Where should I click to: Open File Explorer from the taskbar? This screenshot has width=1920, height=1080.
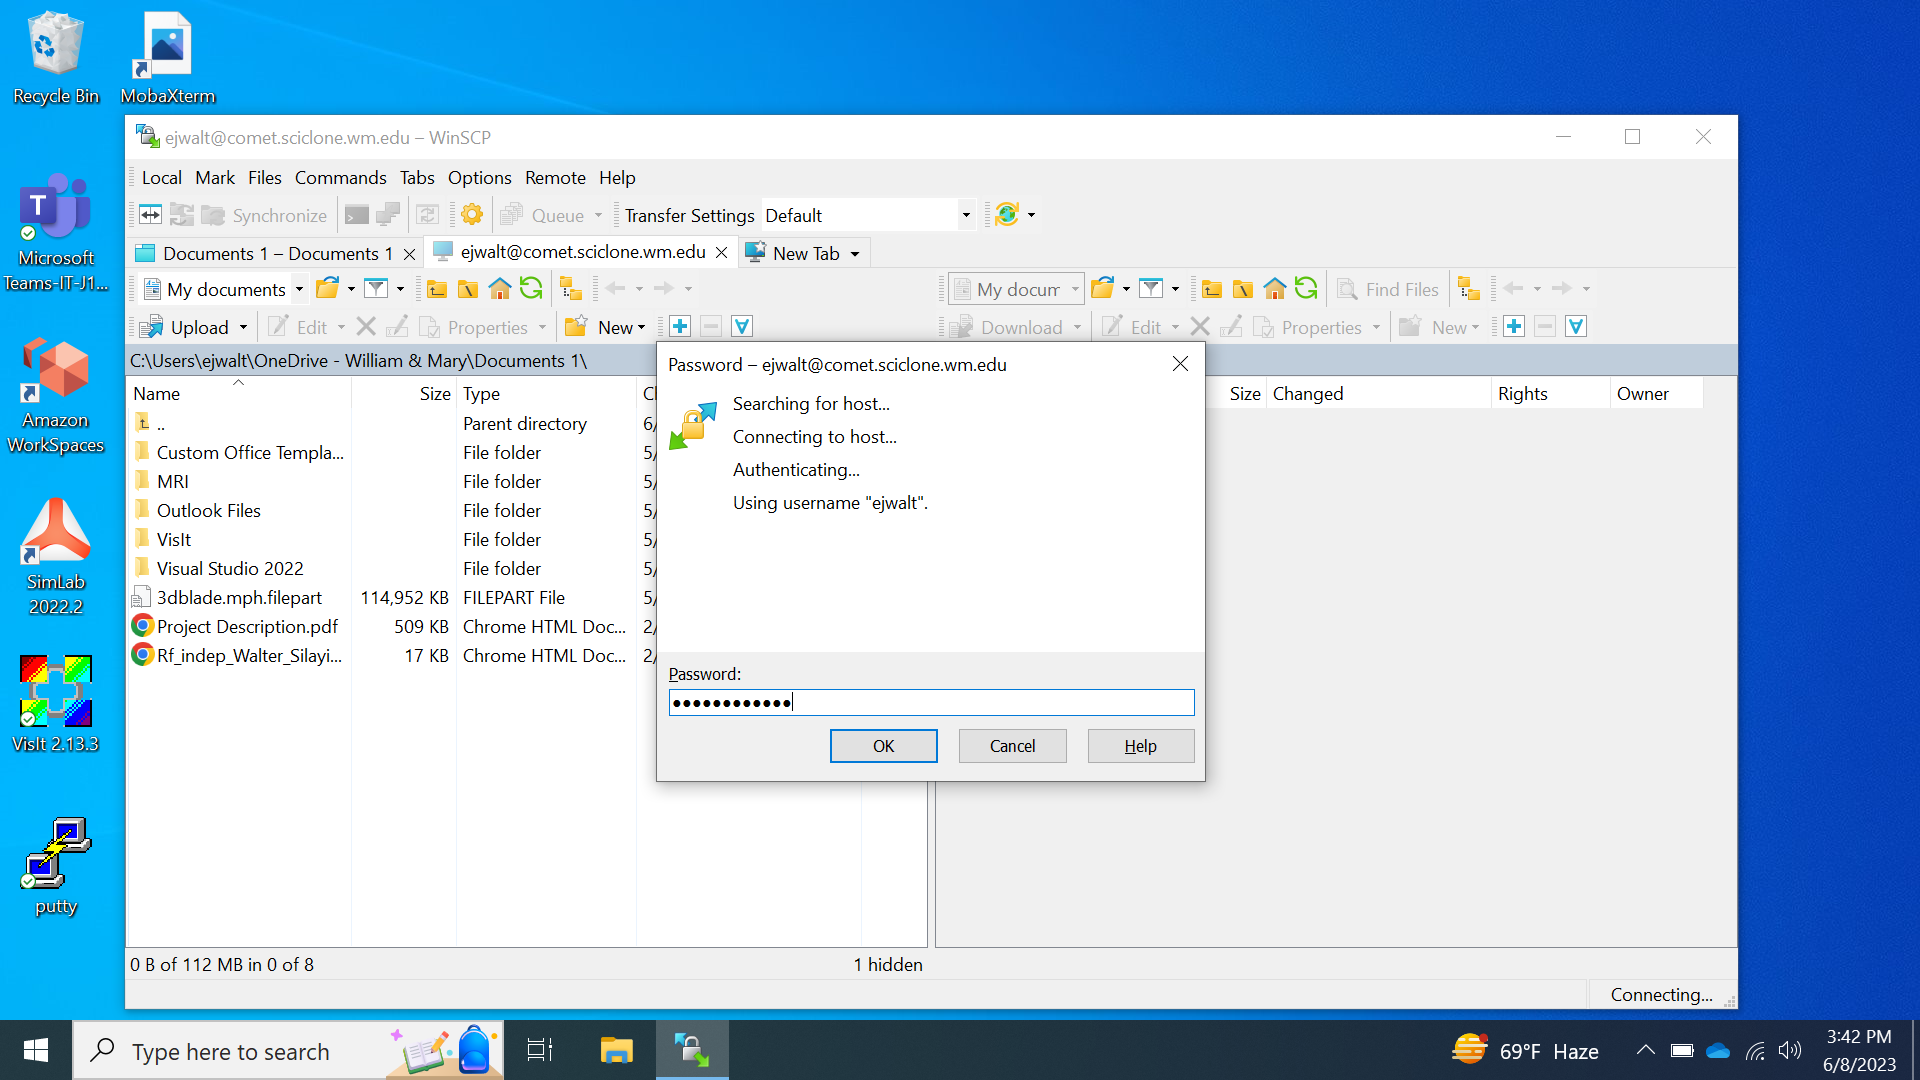click(x=617, y=1051)
